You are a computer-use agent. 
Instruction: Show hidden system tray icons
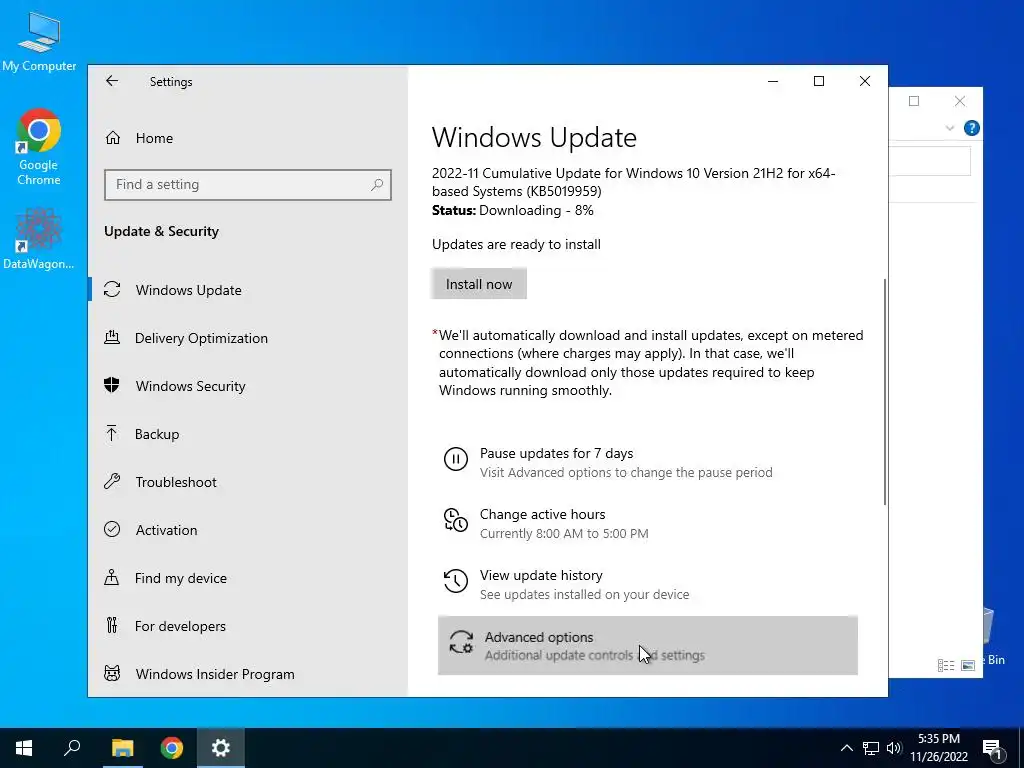(846, 748)
